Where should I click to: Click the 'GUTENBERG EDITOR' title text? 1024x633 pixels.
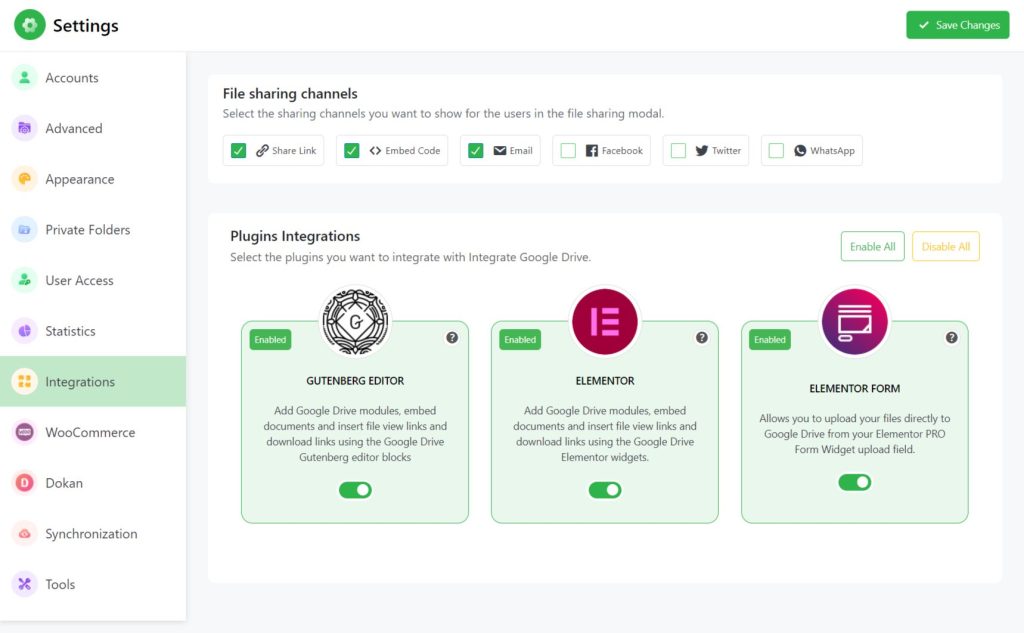tap(355, 381)
